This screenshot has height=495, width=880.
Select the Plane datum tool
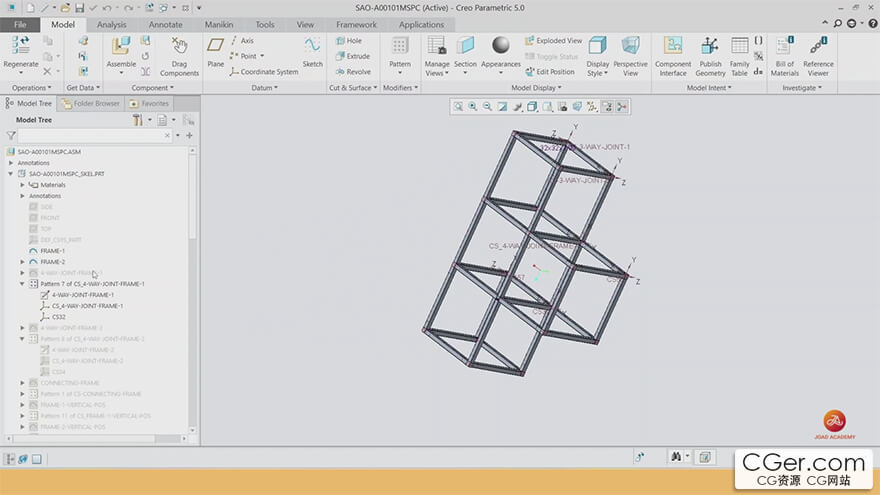click(215, 52)
